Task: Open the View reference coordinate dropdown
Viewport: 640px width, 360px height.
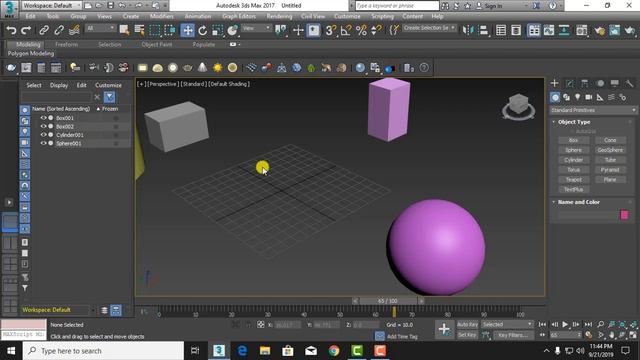Action: [256, 28]
